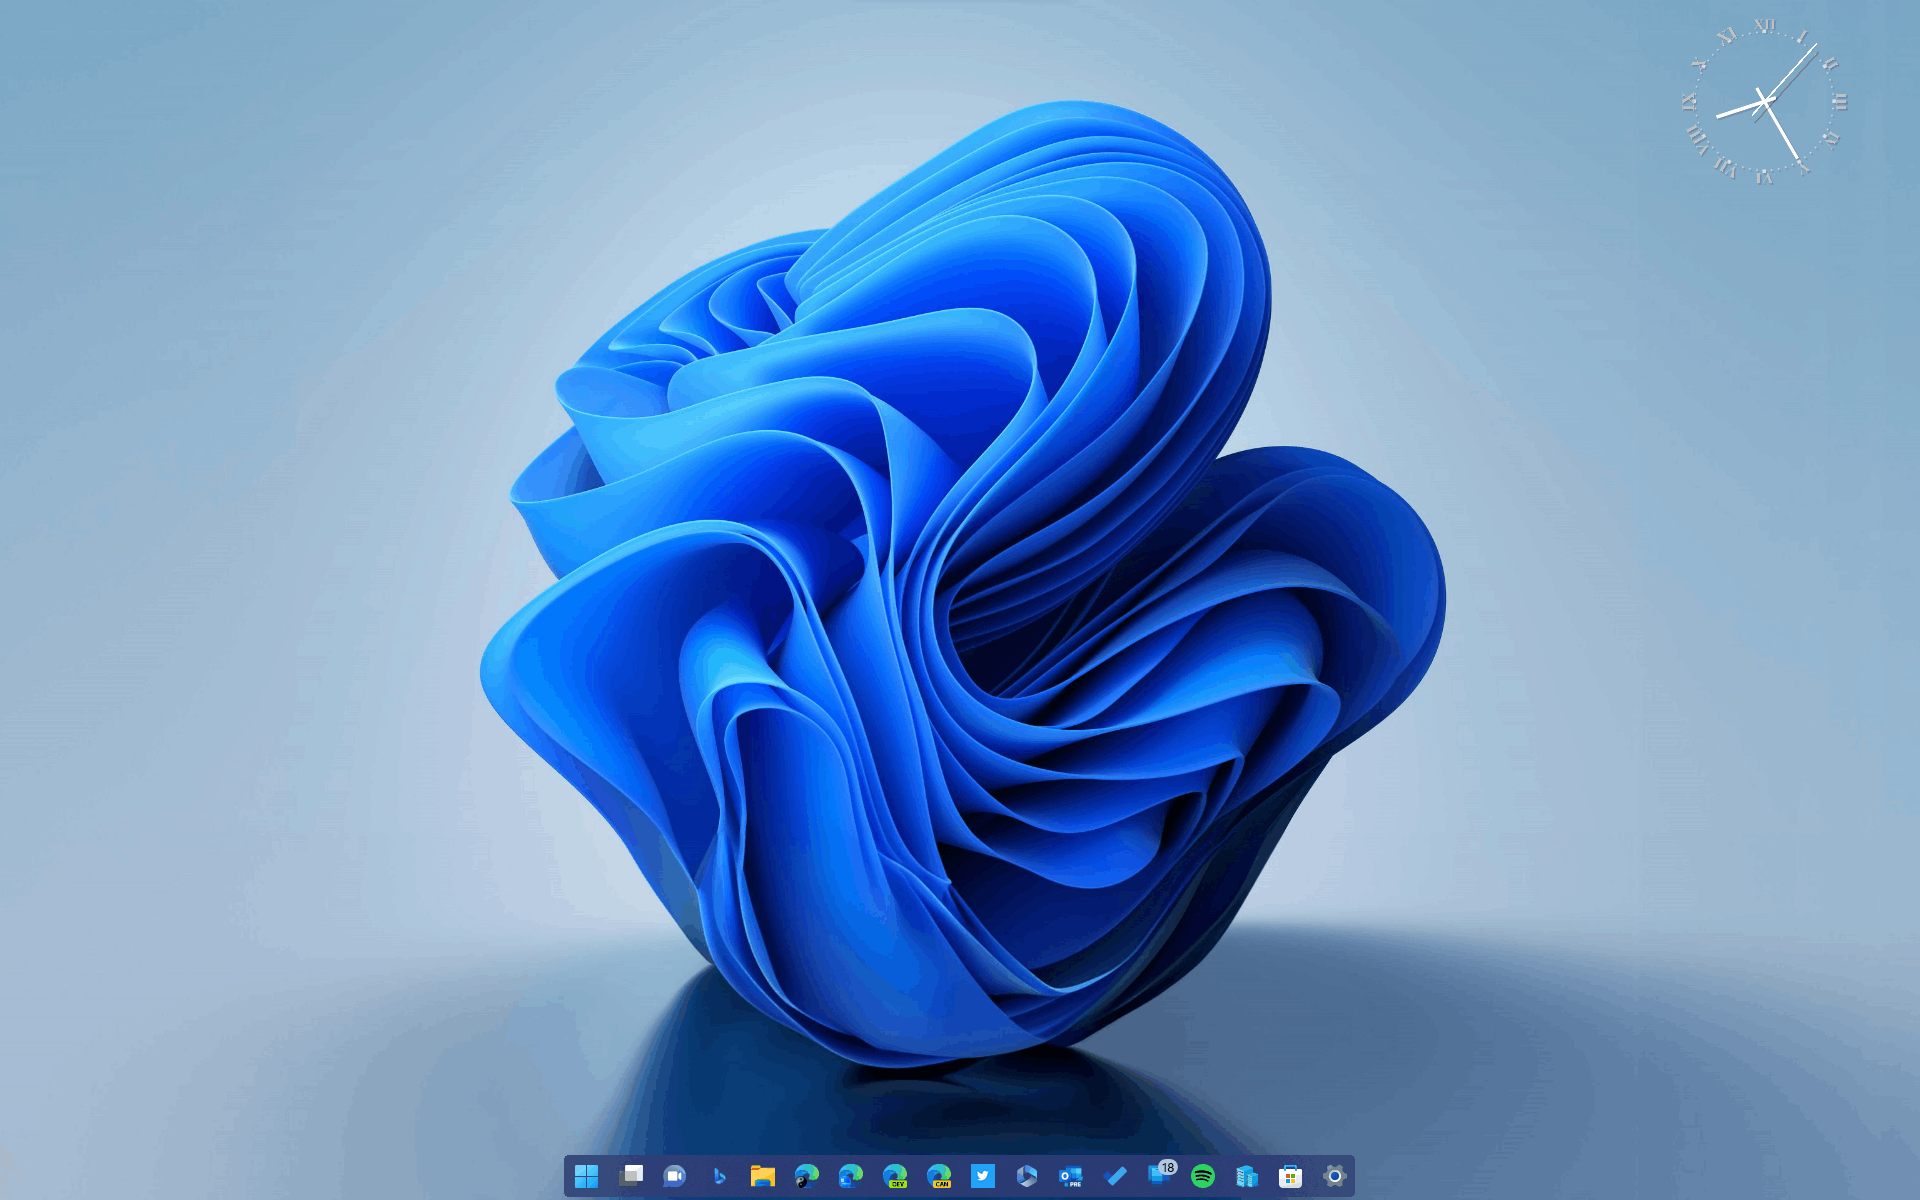The image size is (1920, 1200).
Task: Click the analog clock widget
Action: 1766,101
